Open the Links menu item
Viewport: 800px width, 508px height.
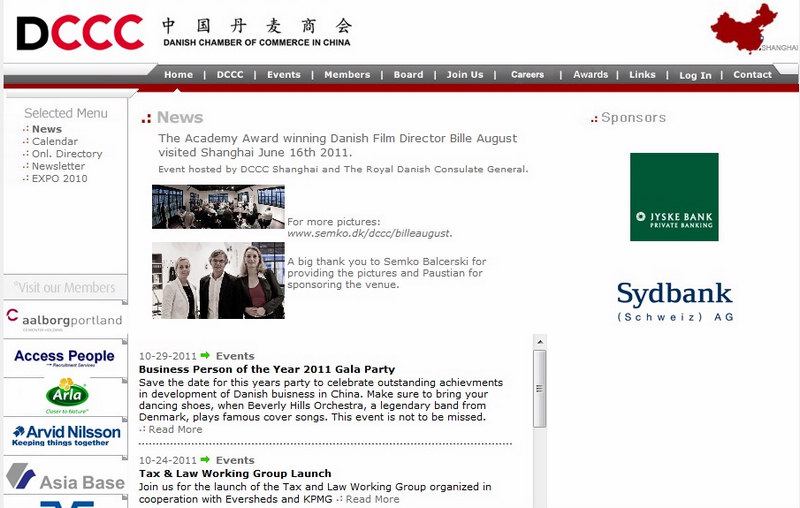pyautogui.click(x=642, y=74)
